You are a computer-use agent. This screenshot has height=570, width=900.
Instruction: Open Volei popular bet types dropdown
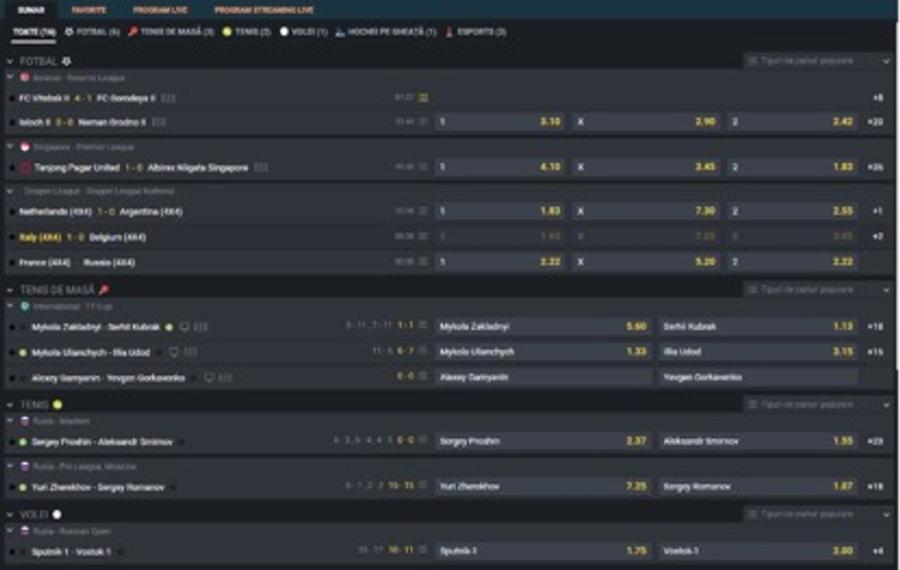[818, 514]
